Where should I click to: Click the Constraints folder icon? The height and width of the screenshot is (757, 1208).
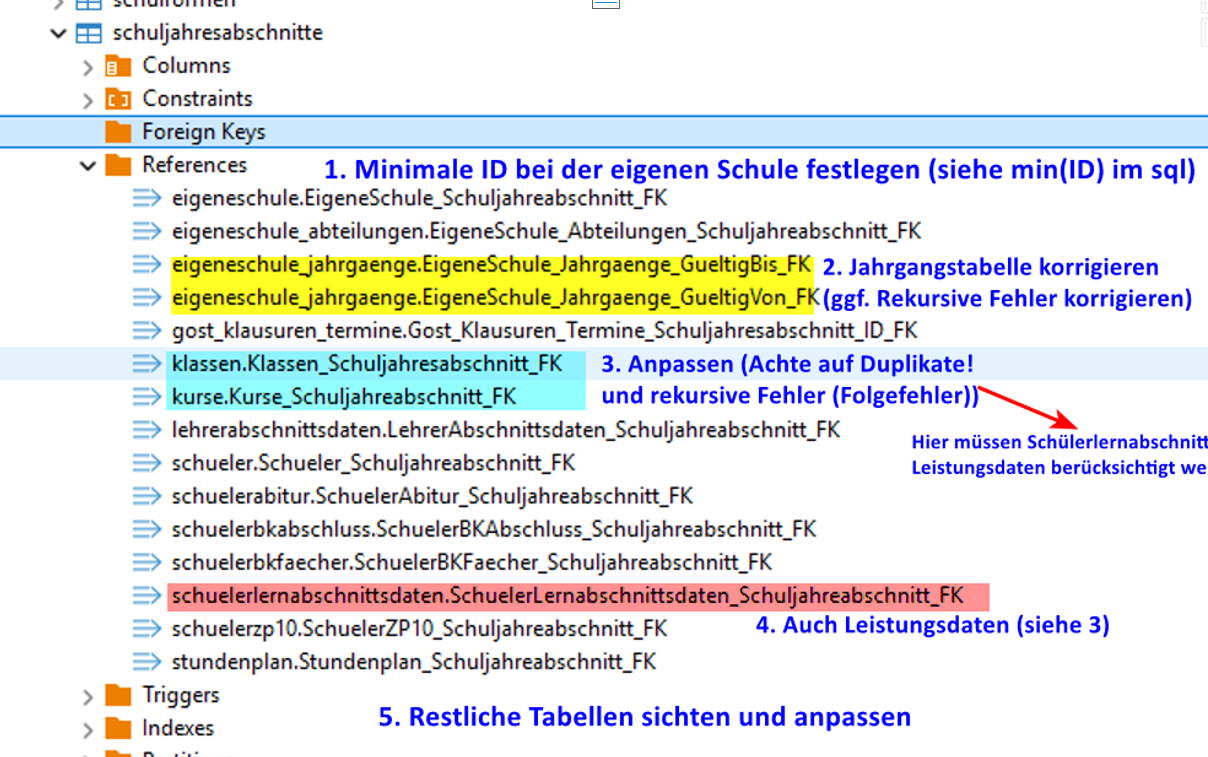(x=118, y=99)
